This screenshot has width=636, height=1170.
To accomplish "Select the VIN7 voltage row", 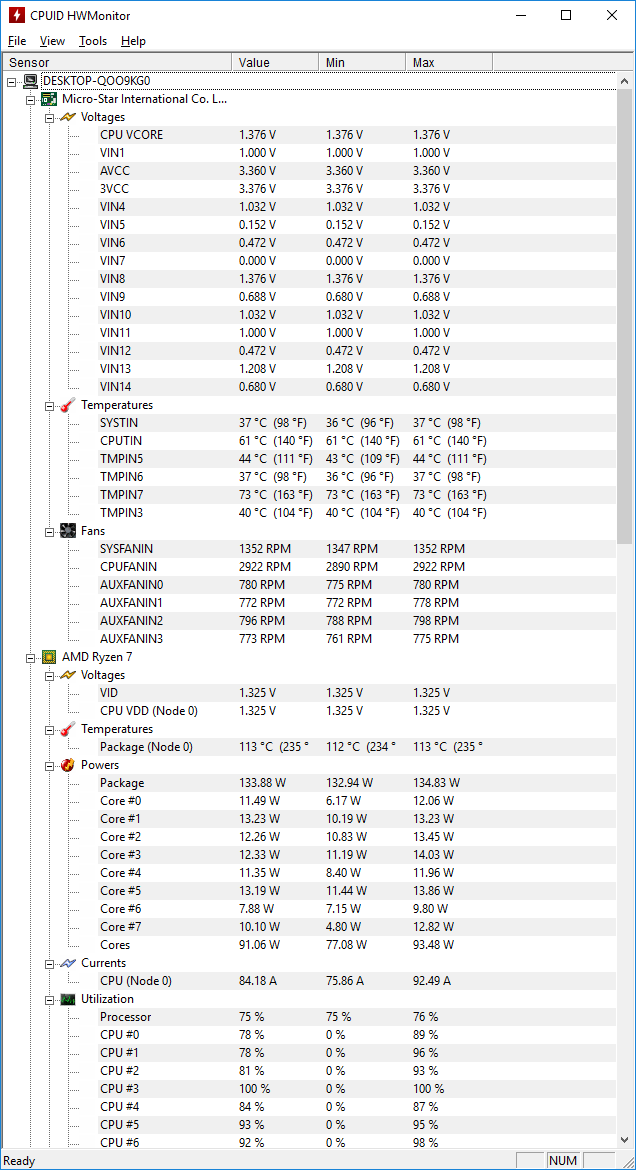I will point(357,261).
